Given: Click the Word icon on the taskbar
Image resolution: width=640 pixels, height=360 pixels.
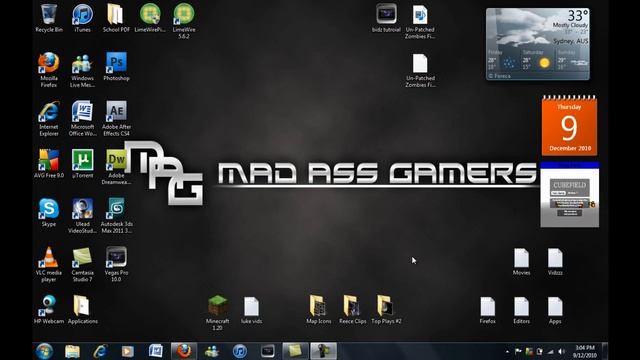Looking at the screenshot, I should tap(156, 351).
